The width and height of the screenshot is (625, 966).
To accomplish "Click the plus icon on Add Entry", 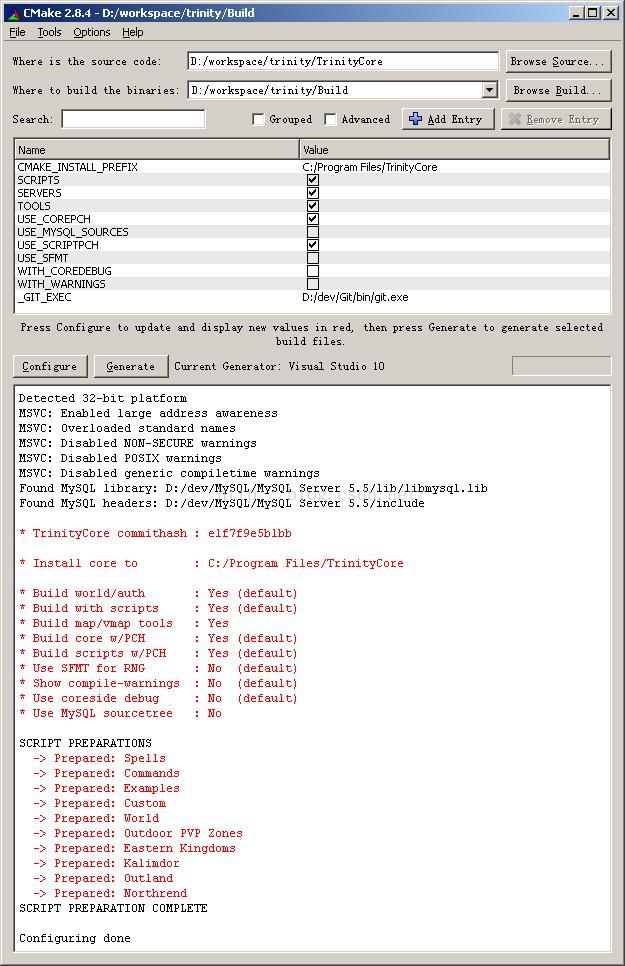I will [x=415, y=119].
